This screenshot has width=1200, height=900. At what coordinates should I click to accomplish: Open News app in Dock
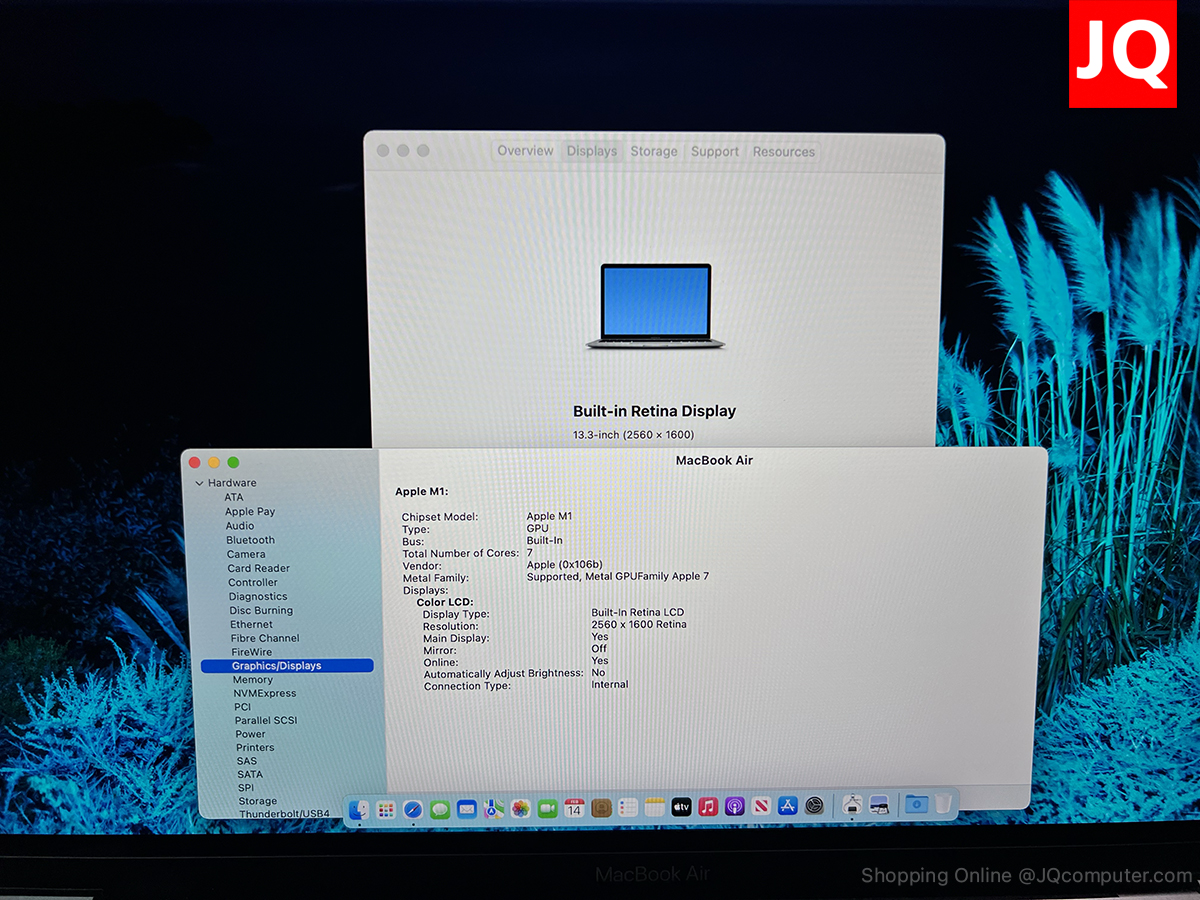click(761, 806)
